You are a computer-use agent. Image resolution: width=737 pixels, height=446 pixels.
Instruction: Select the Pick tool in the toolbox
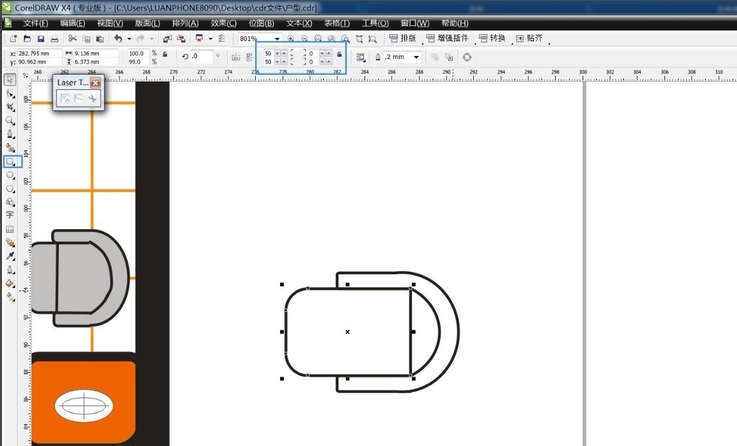coord(11,79)
